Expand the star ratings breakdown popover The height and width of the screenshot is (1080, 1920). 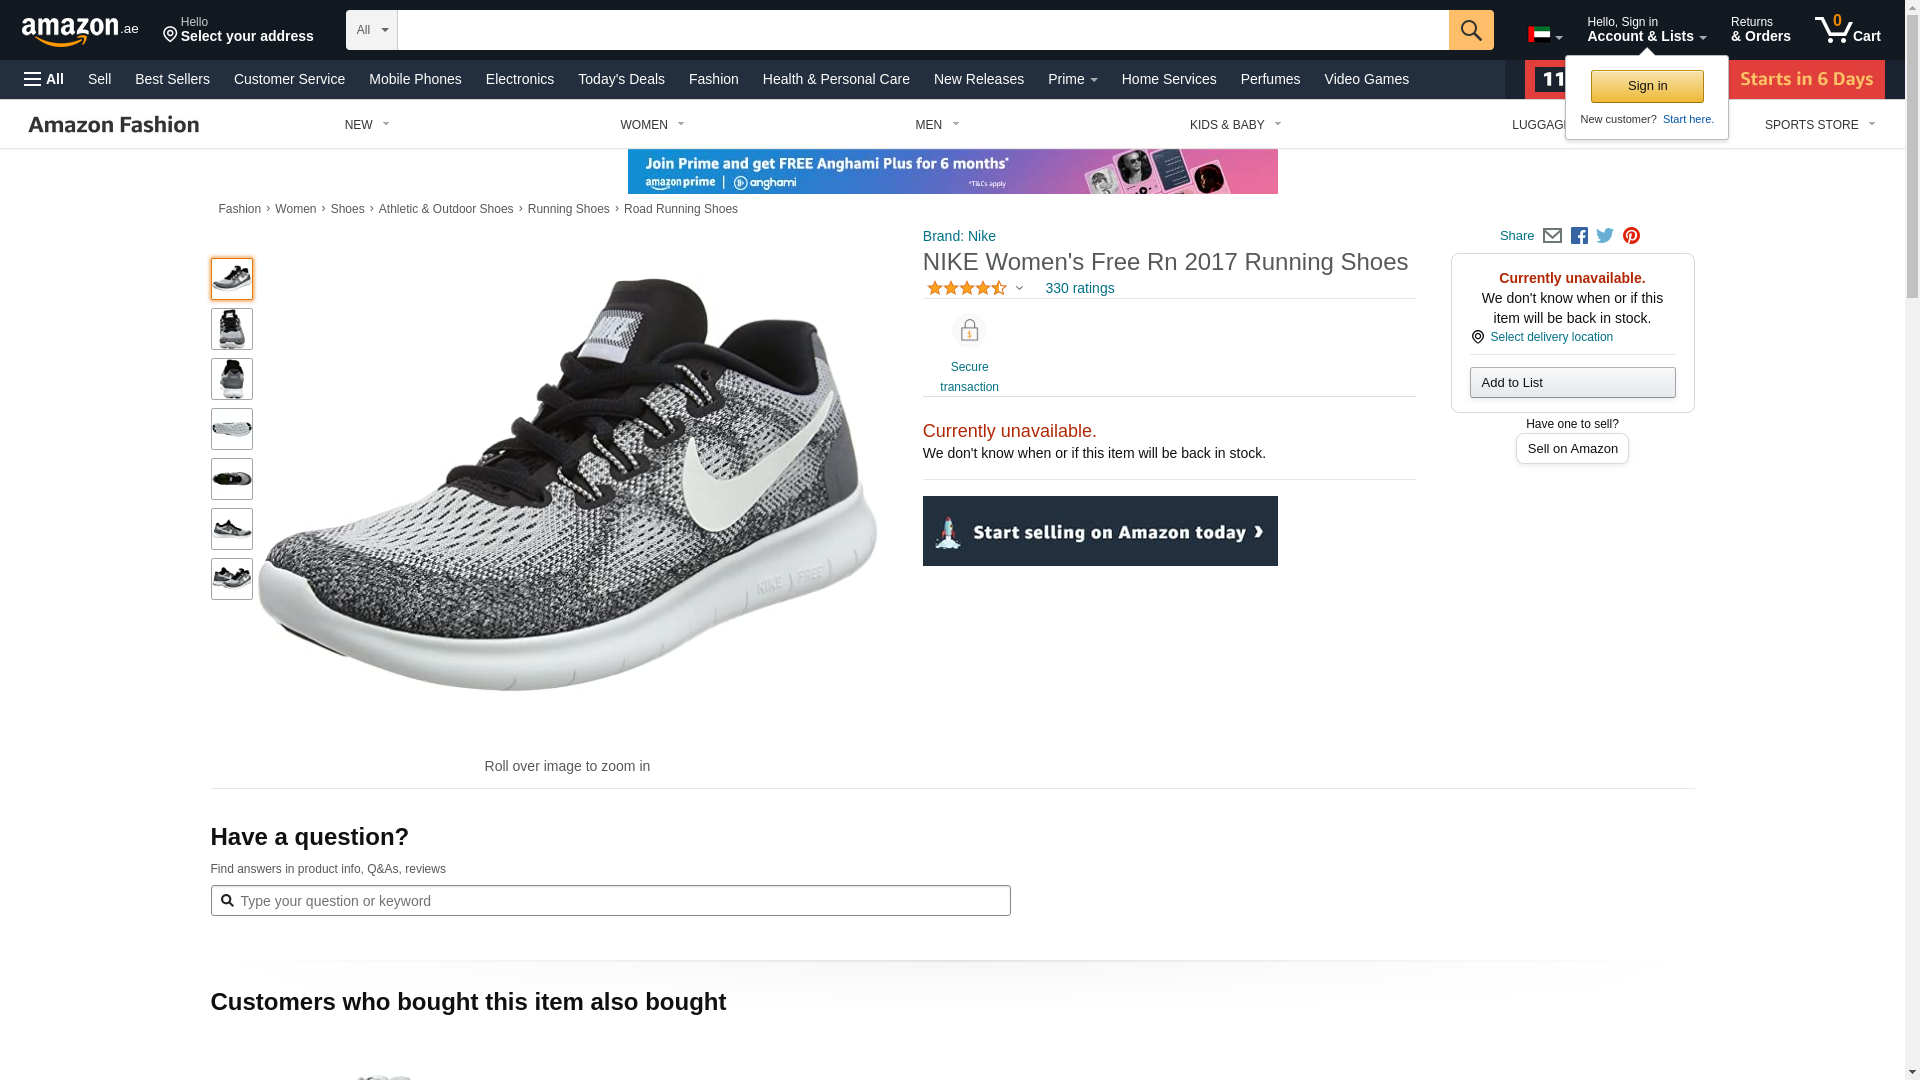tap(1019, 289)
